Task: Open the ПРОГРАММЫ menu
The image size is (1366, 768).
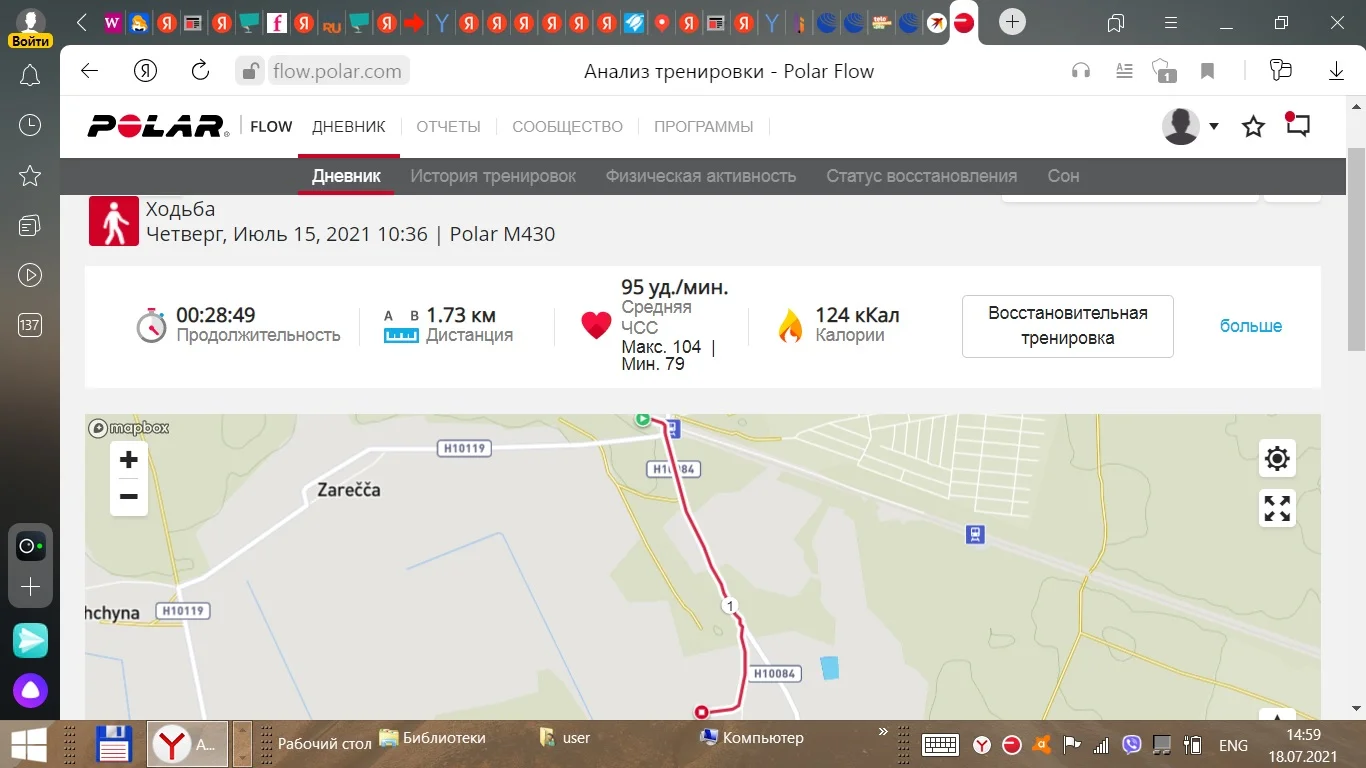Action: tap(704, 127)
